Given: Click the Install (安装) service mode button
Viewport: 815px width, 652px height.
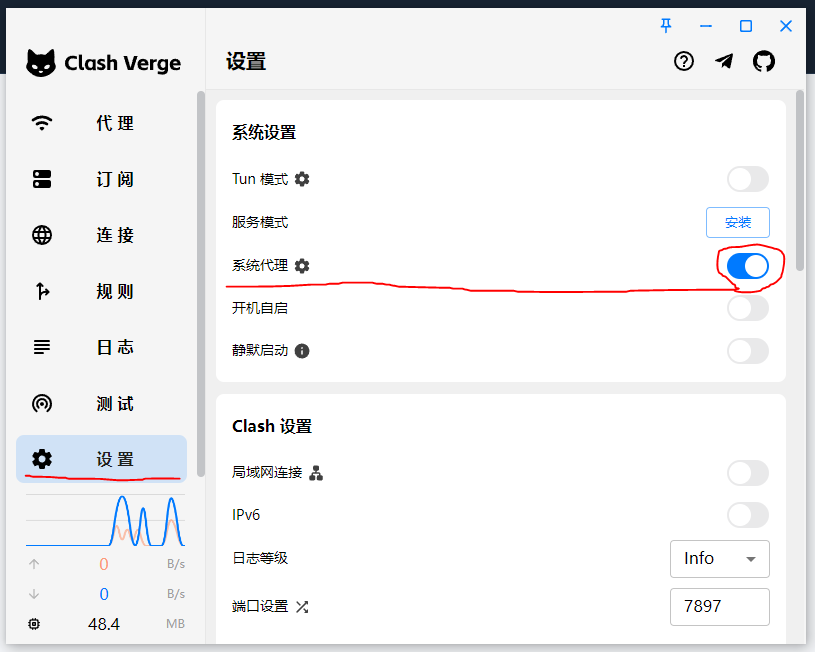Looking at the screenshot, I should pyautogui.click(x=737, y=223).
